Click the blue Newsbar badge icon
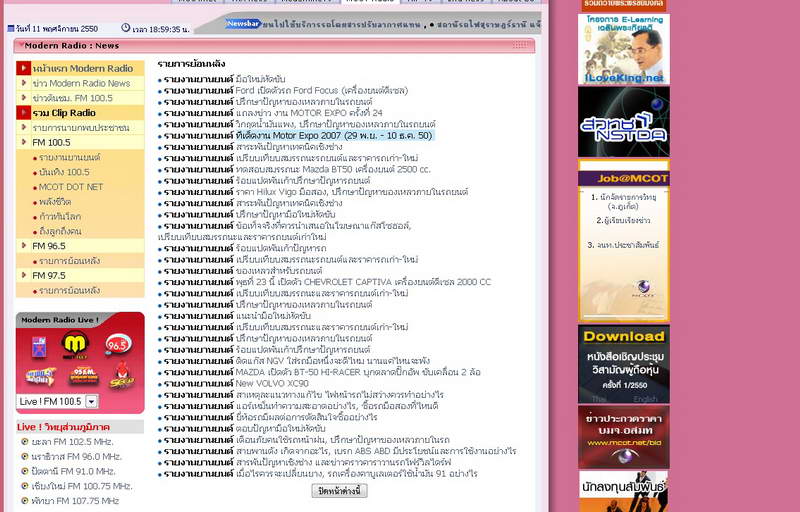Viewport: 800px width, 512px height. 243,21
